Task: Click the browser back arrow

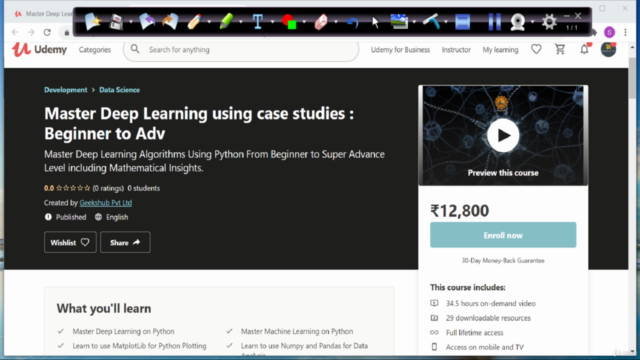Action: click(15, 32)
